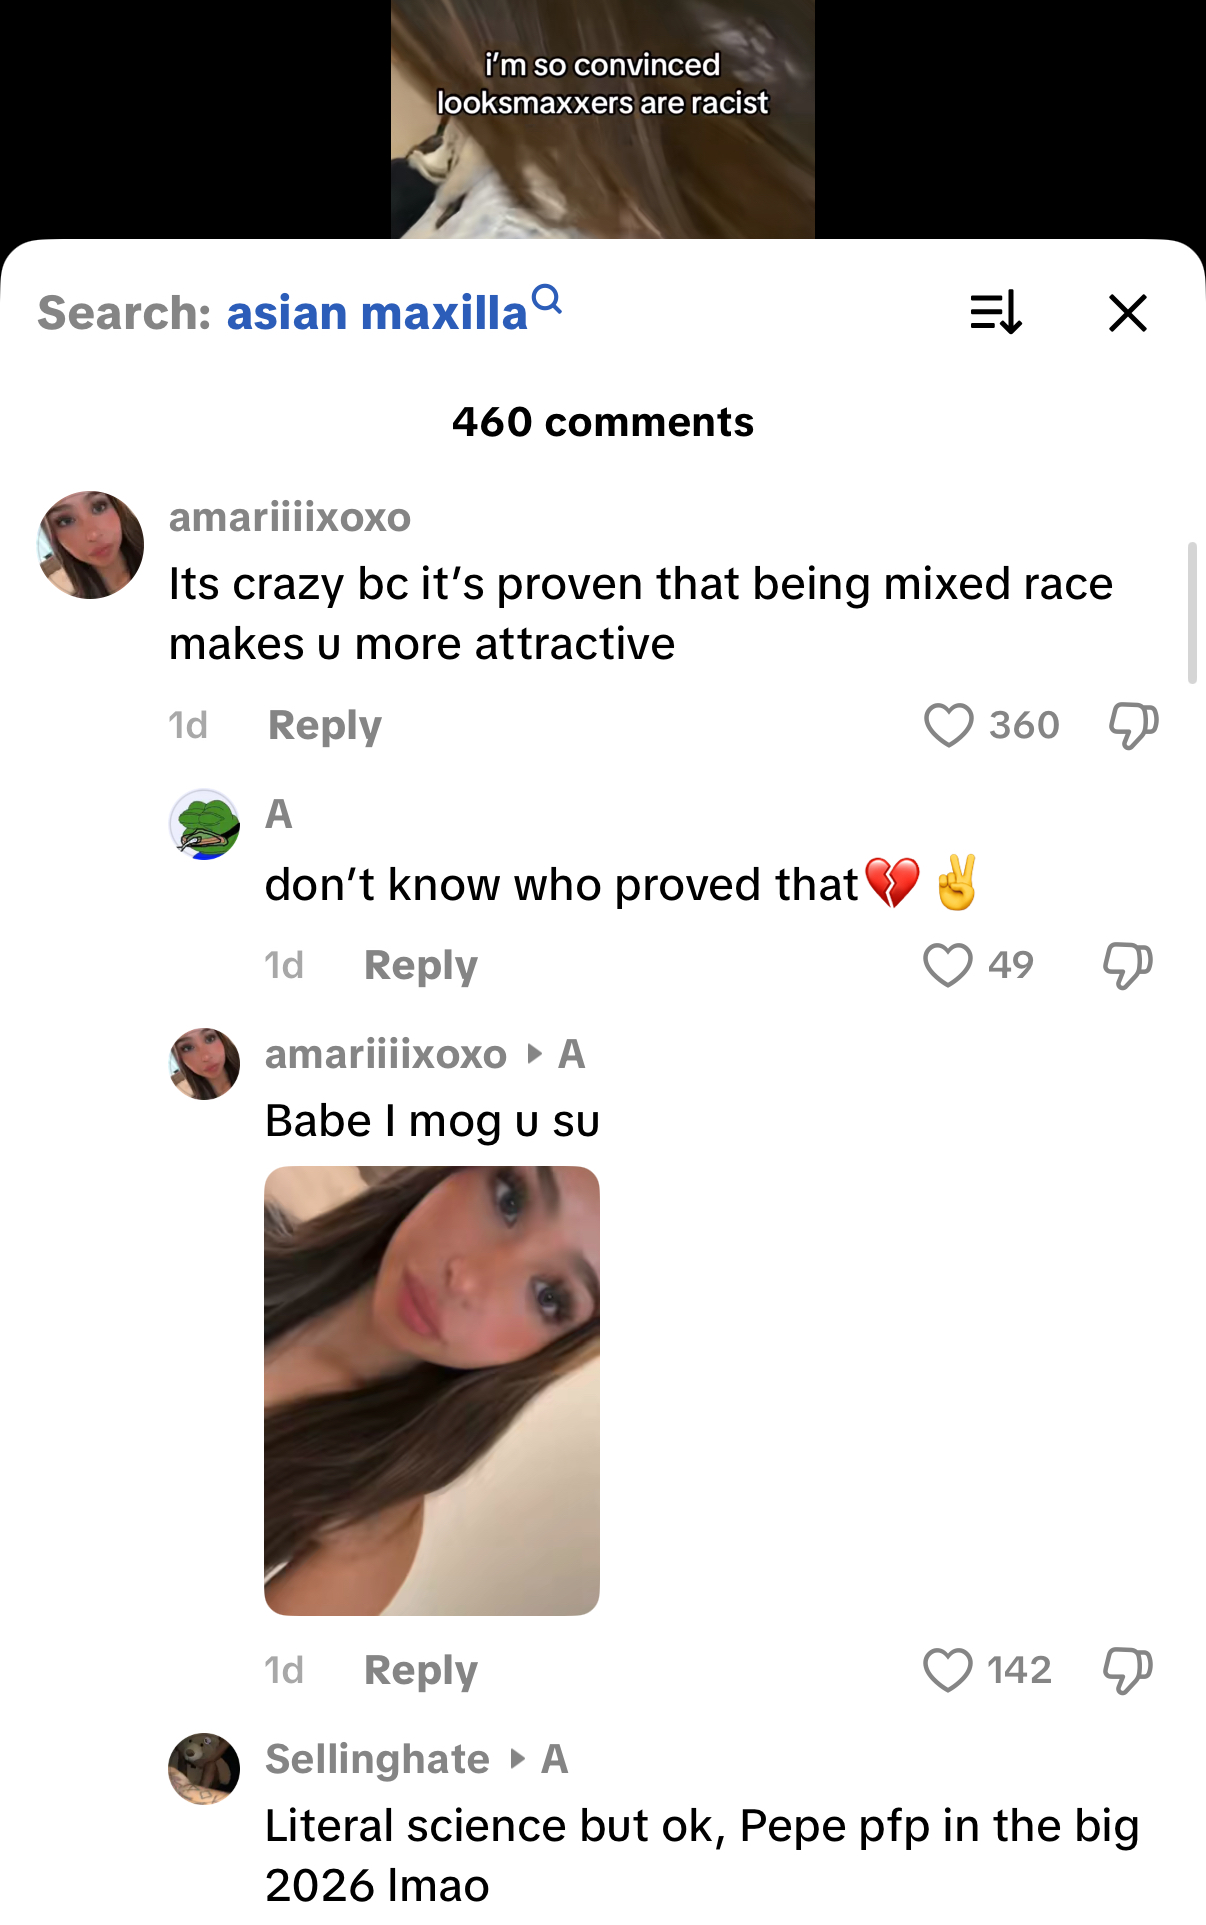Close the comments panel
The image size is (1206, 1925).
tap(1127, 313)
